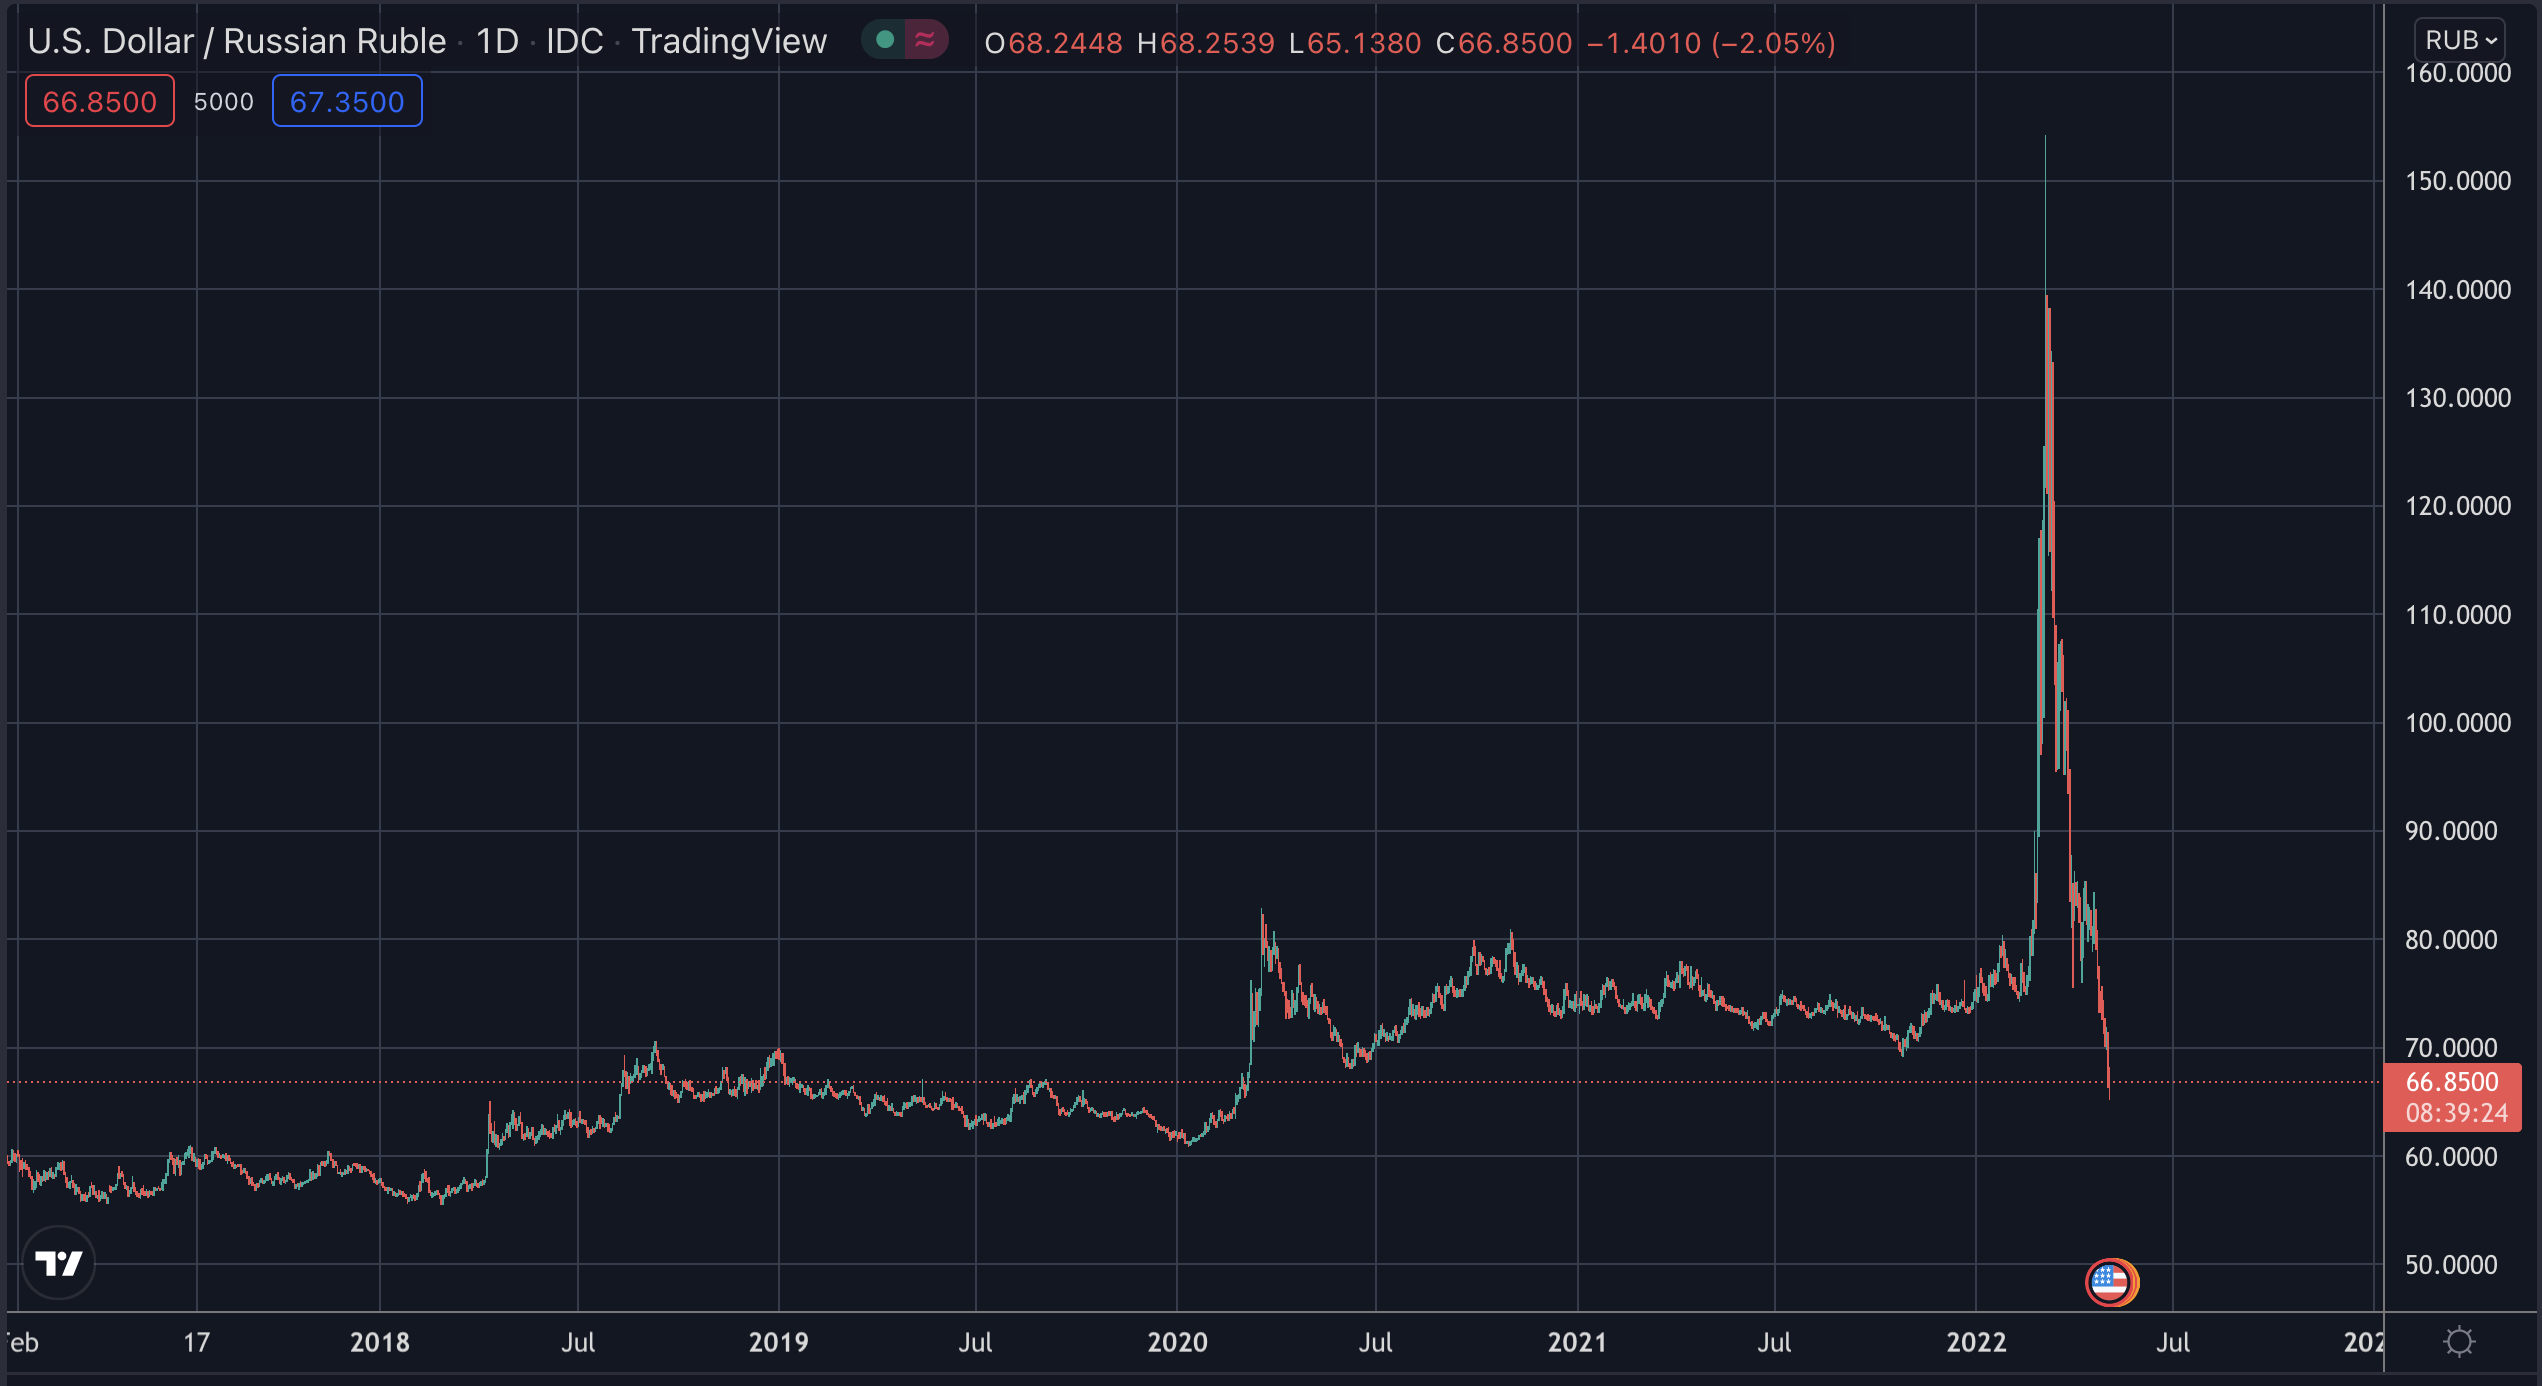Click the 160.0000 price axis label
Image resolution: width=2542 pixels, height=1386 pixels.
coord(2458,73)
